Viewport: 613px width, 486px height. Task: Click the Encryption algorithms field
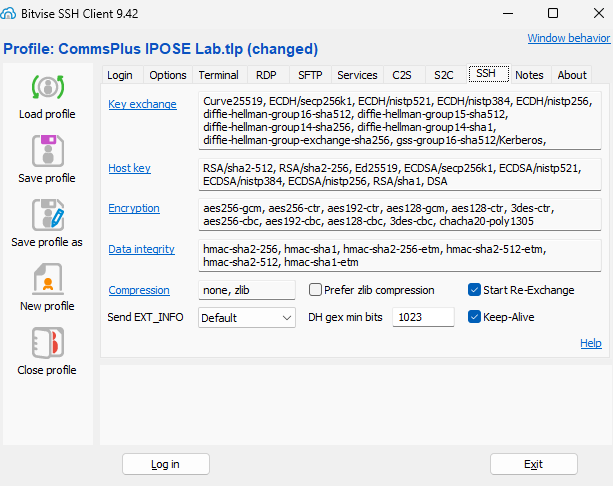coord(400,215)
